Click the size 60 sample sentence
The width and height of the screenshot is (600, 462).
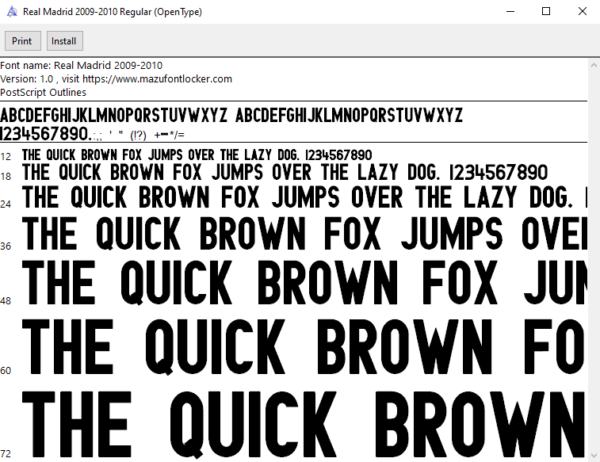tap(305, 346)
